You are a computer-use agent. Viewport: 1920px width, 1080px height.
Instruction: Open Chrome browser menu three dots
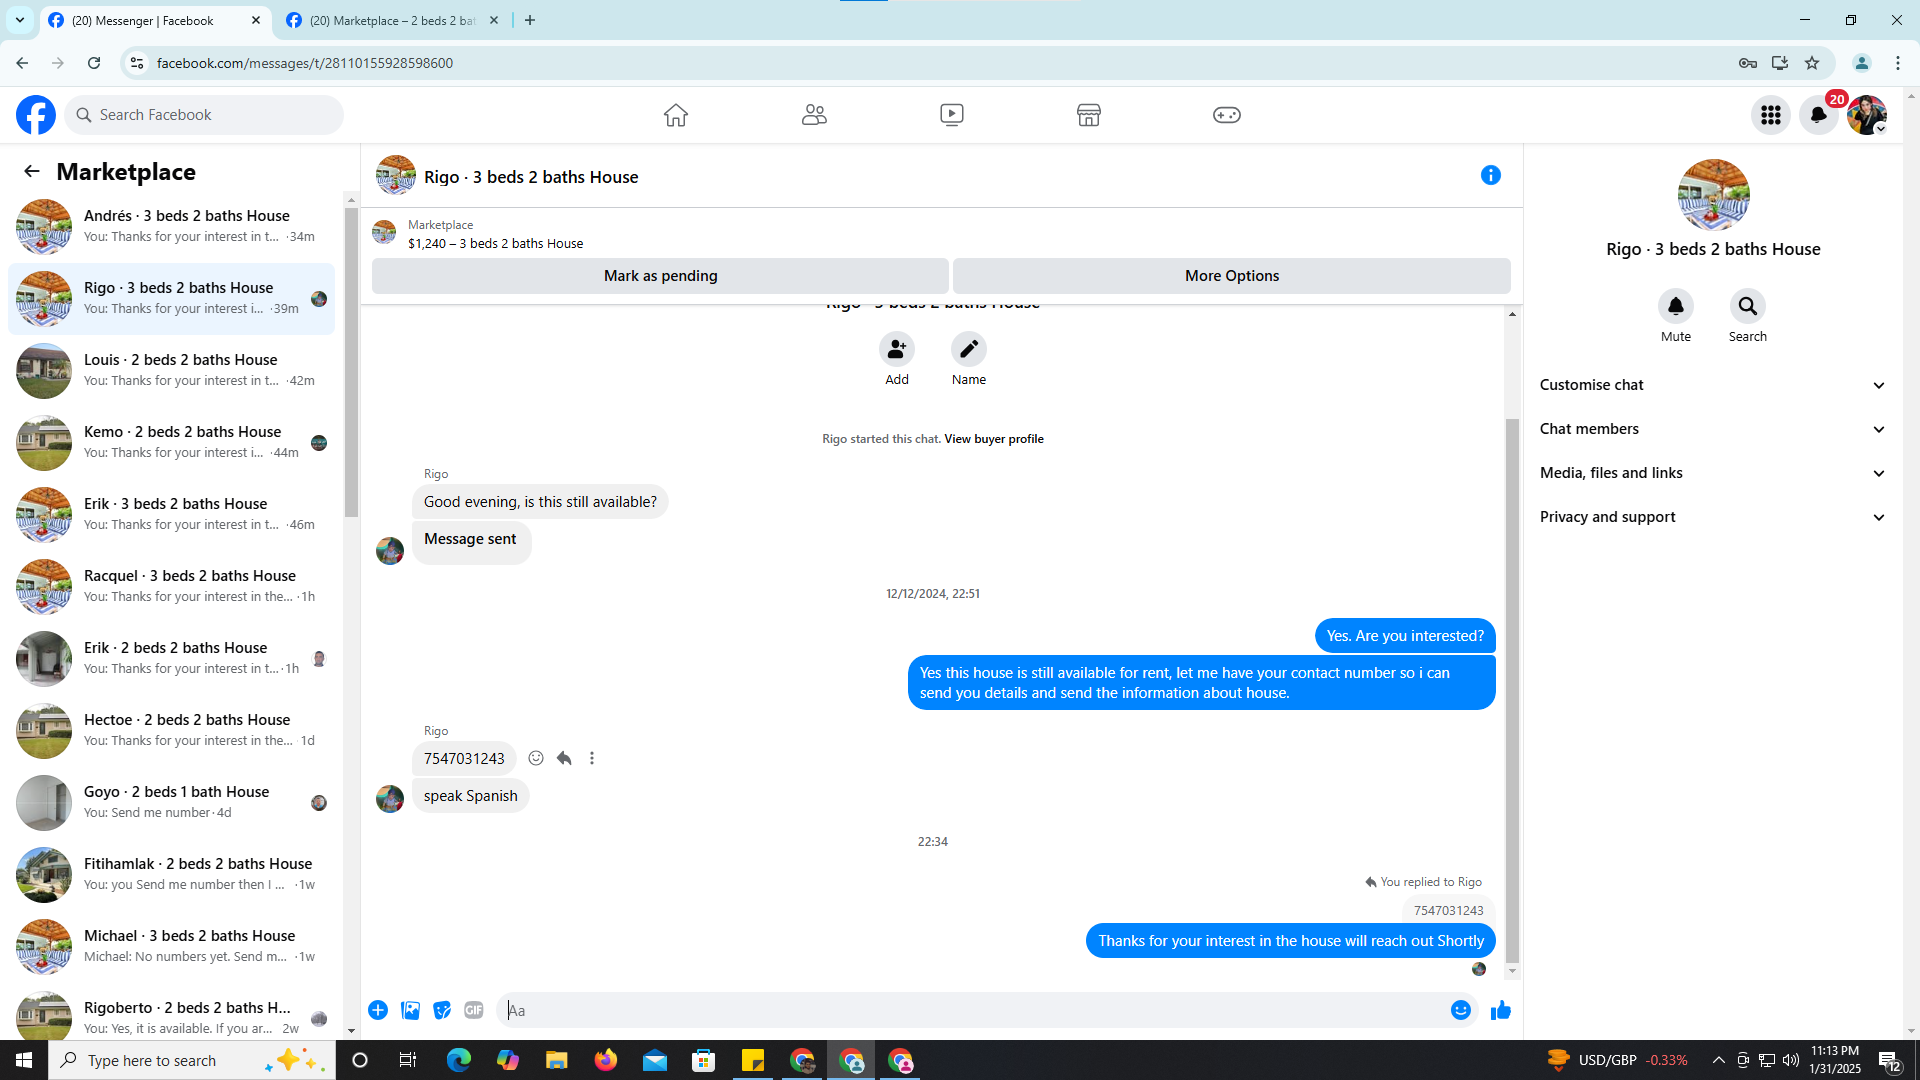pyautogui.click(x=1898, y=63)
